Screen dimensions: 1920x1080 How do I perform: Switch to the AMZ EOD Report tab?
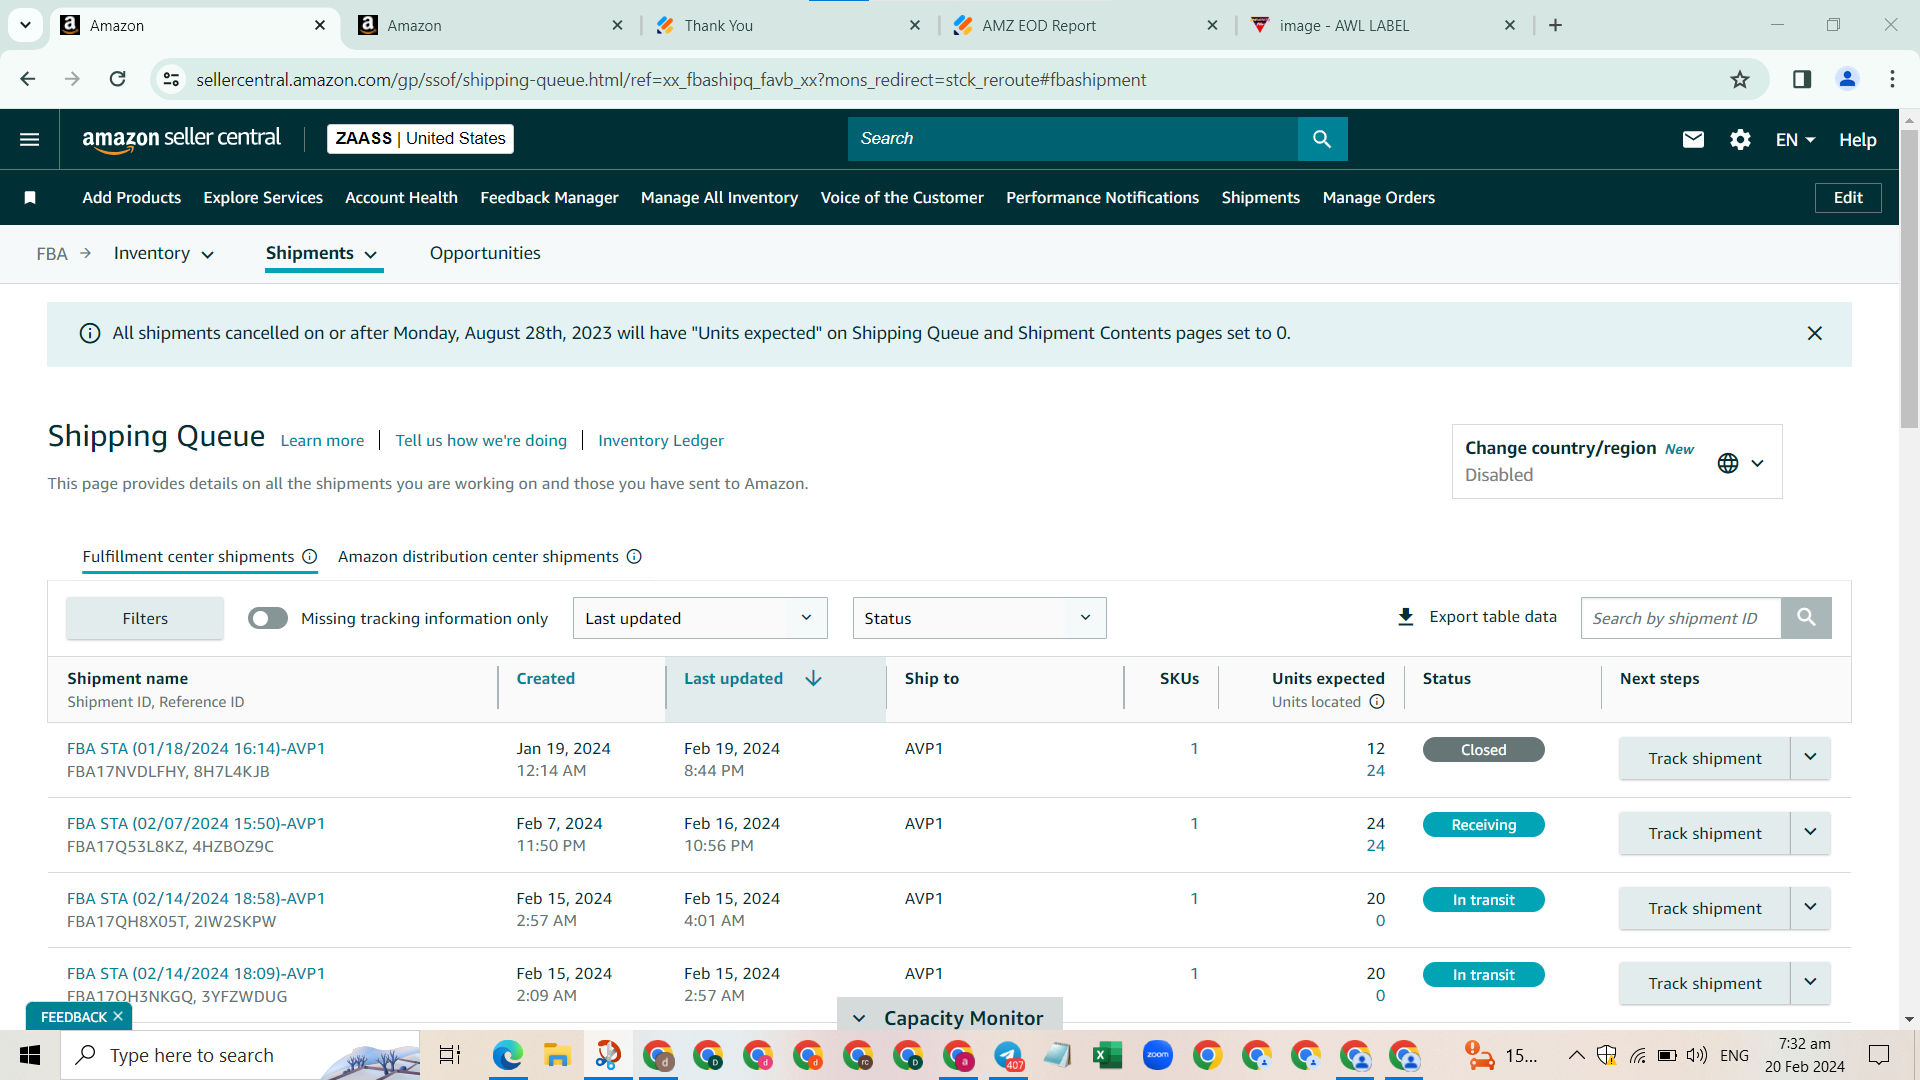point(1086,26)
